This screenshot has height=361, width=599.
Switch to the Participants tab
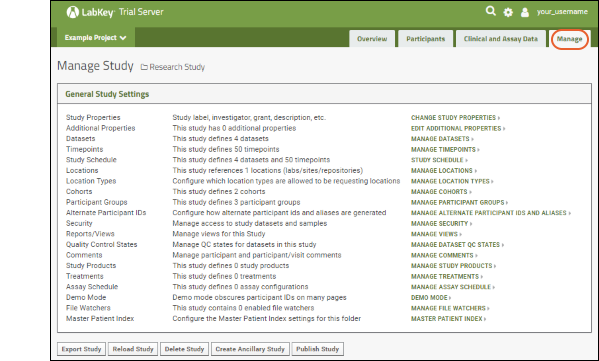coord(426,39)
